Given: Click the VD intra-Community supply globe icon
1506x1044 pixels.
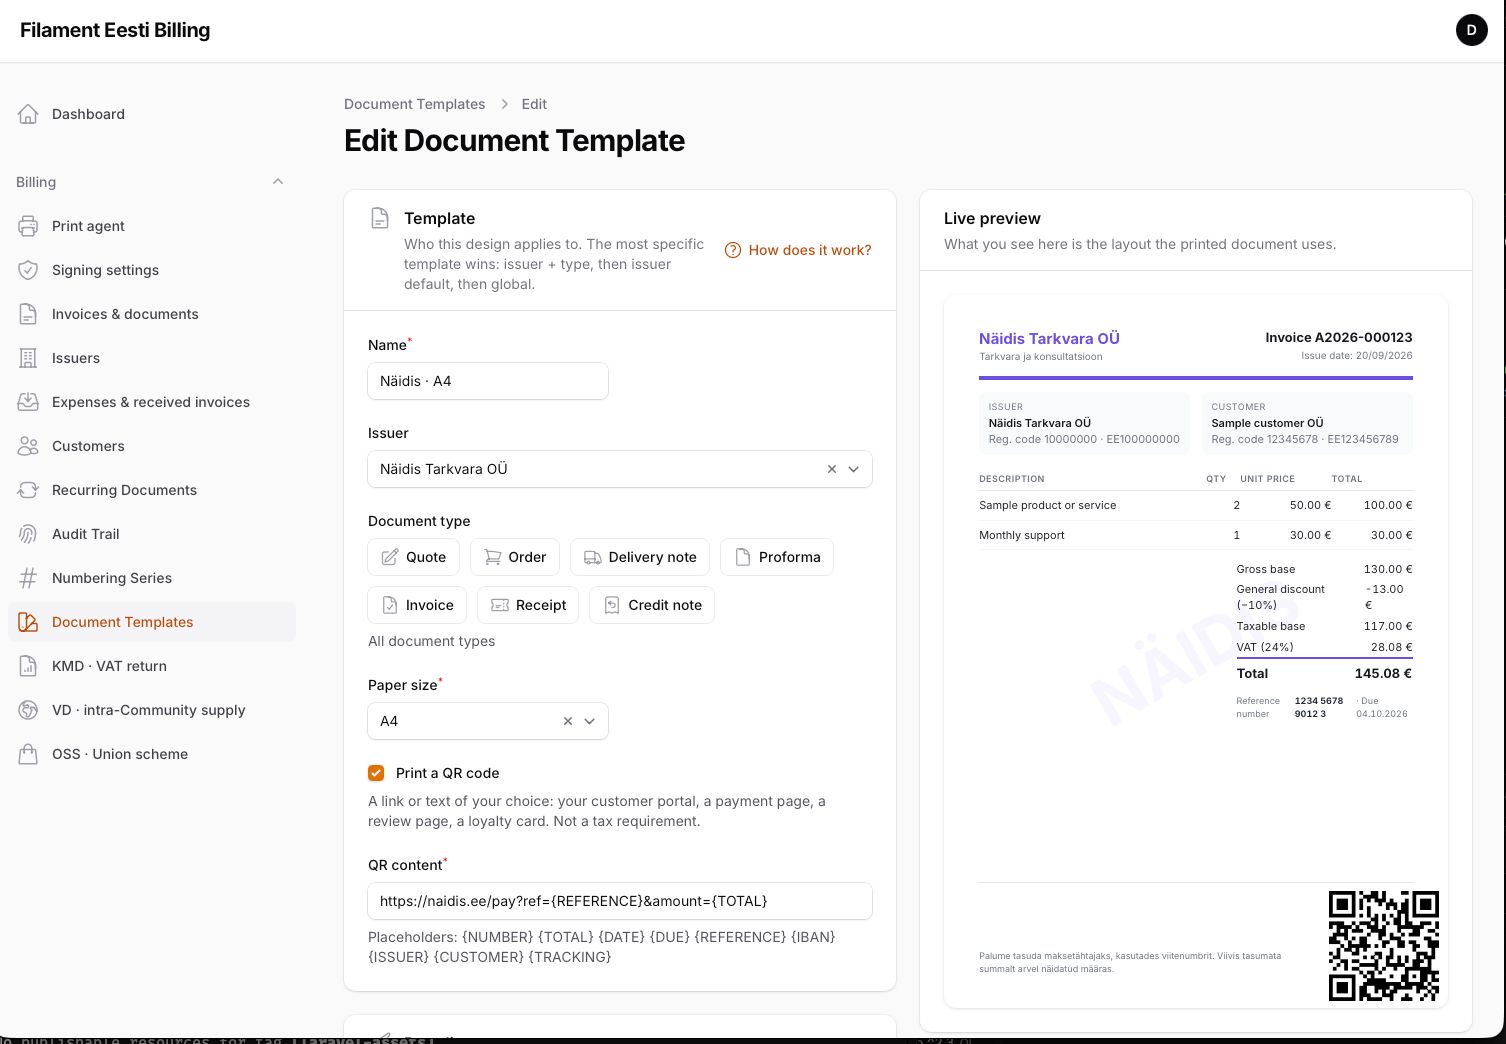Looking at the screenshot, I should click(28, 710).
